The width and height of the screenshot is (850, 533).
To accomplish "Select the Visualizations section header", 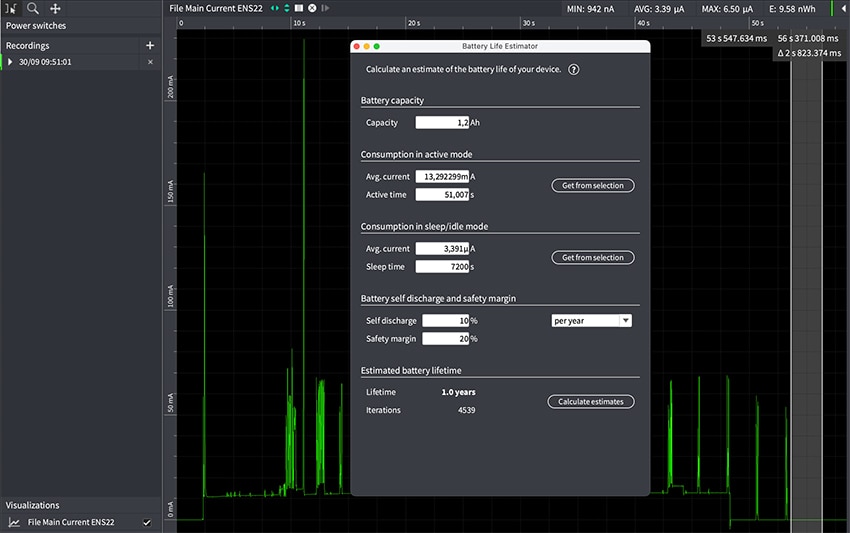I will [x=33, y=505].
